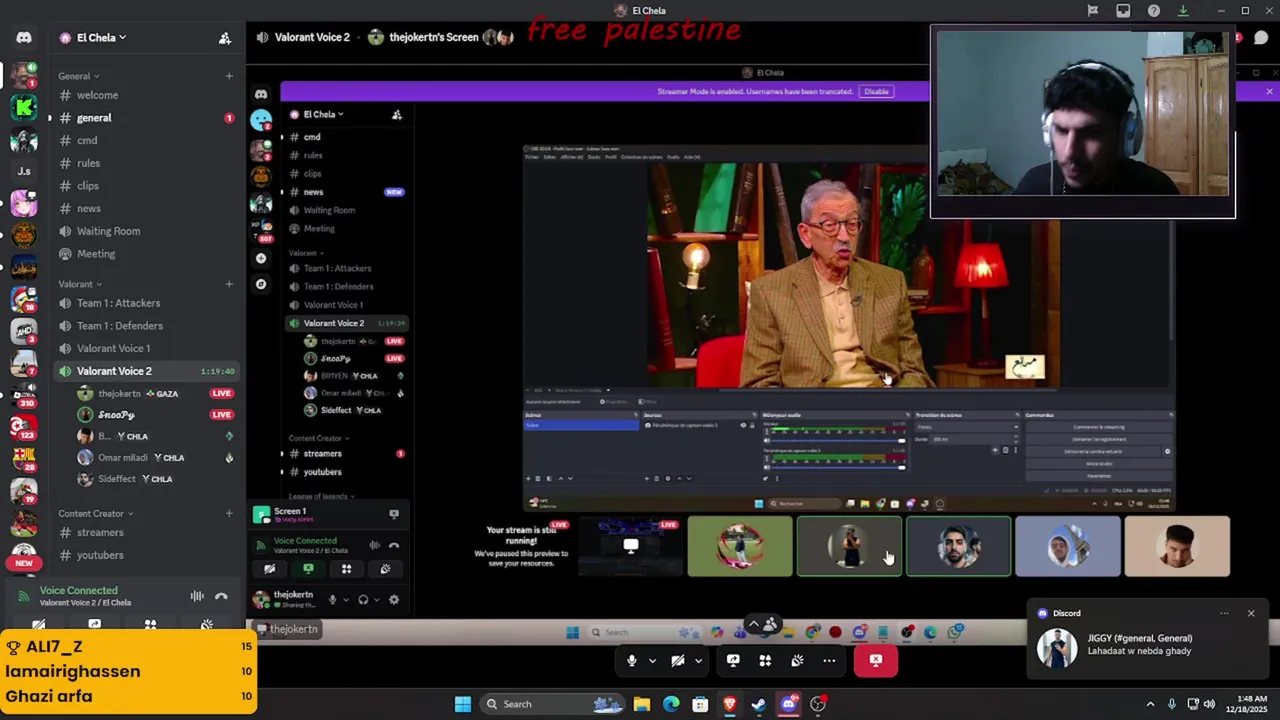The width and height of the screenshot is (1280, 720).
Task: Toggle green screen-share button in streamed panel
Action: point(308,569)
